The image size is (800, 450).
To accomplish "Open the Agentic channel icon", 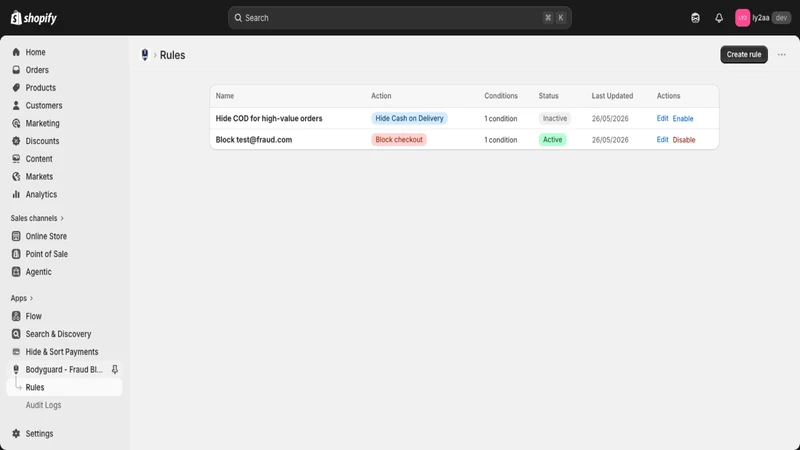I will click(x=16, y=272).
